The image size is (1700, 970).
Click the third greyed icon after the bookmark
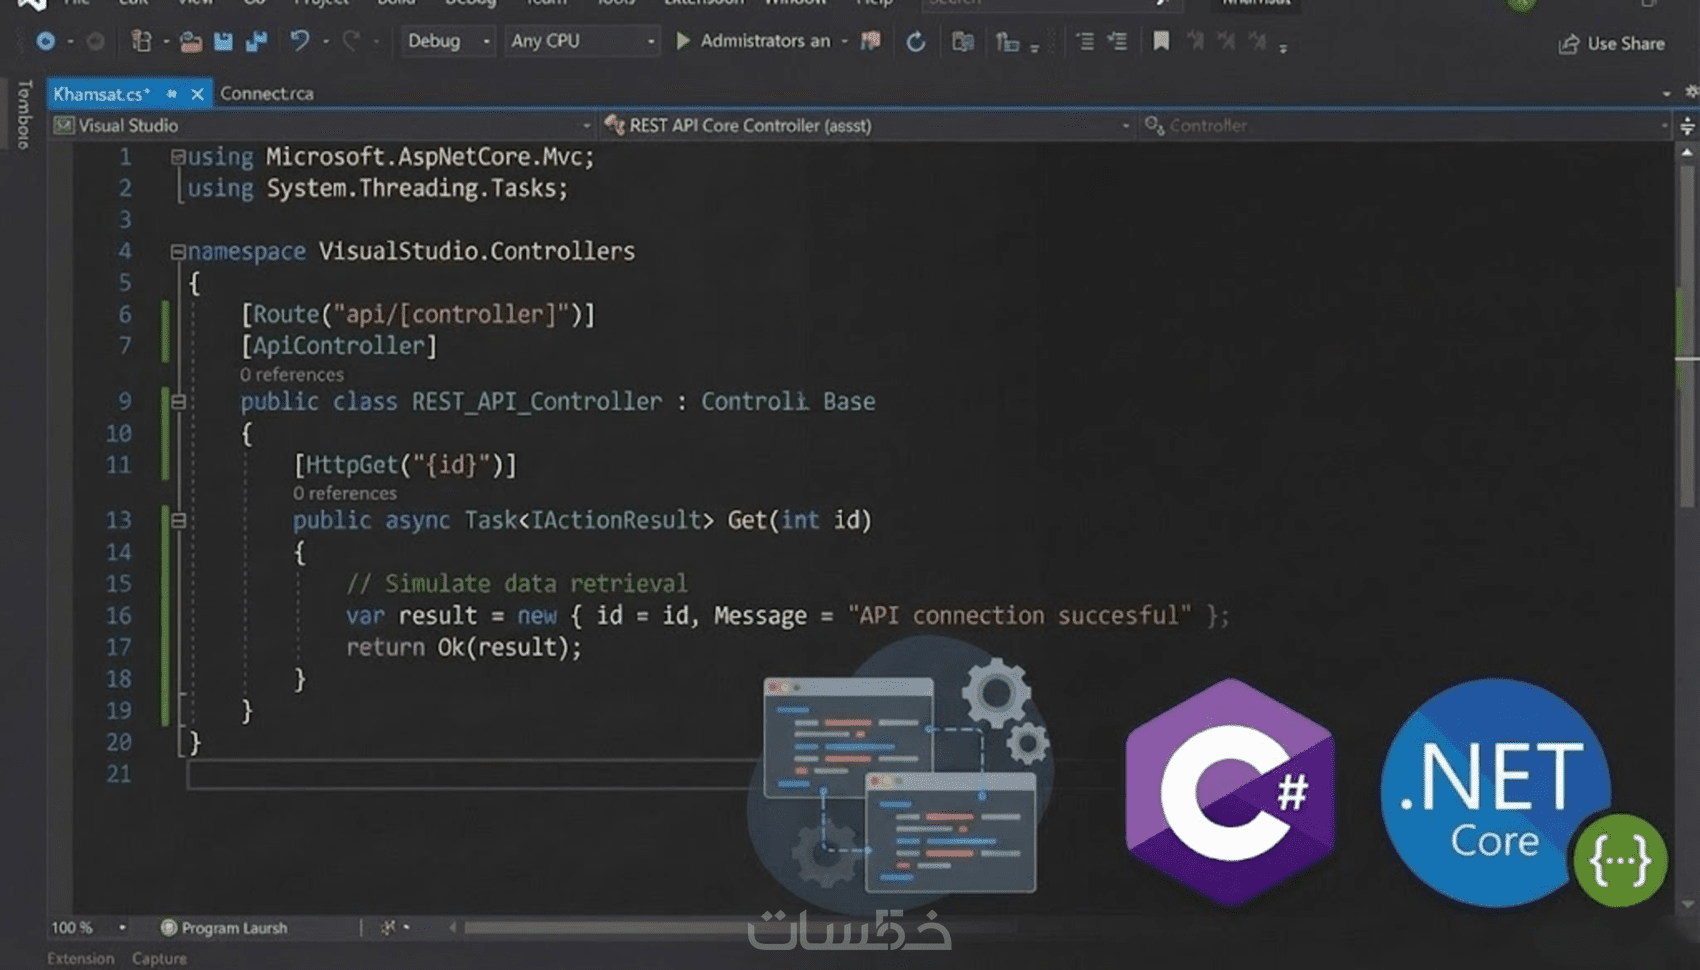click(1258, 41)
